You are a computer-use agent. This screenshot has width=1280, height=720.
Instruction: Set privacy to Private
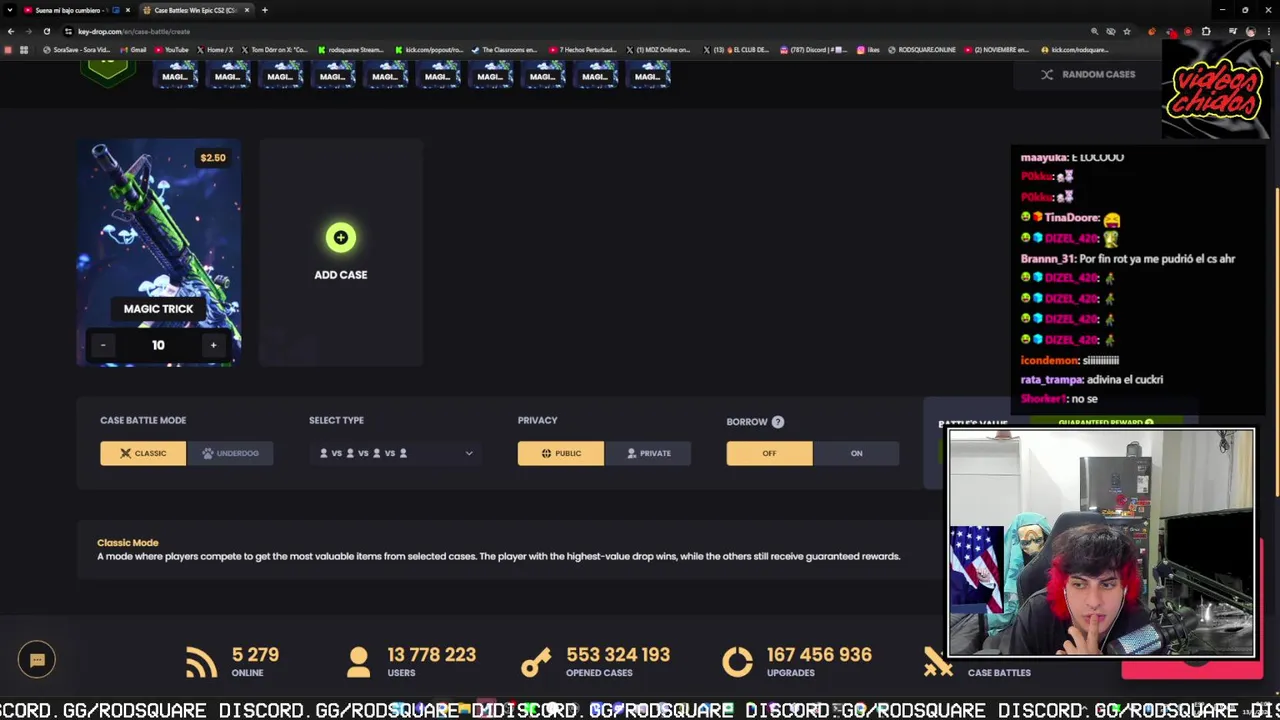[648, 453]
